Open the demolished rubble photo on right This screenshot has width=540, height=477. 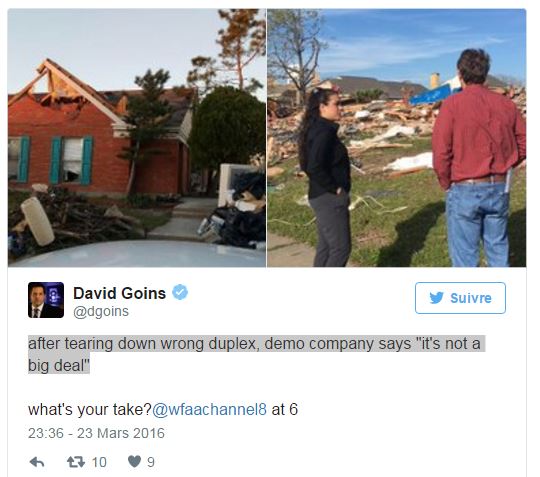pyautogui.click(x=397, y=138)
